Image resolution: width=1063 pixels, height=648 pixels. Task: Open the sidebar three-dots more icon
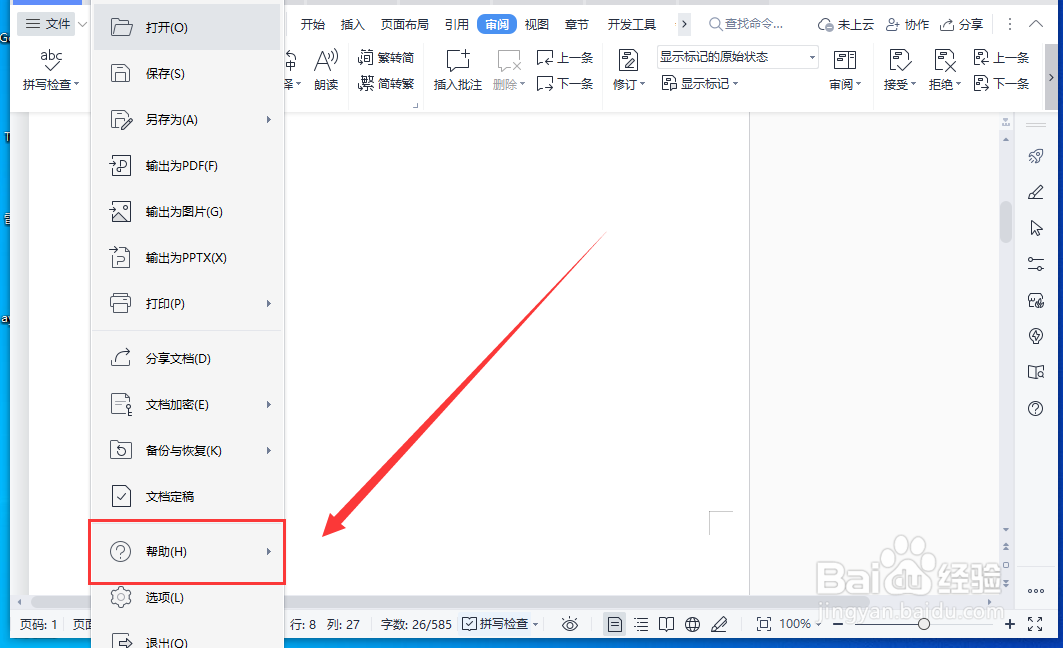tap(1036, 591)
